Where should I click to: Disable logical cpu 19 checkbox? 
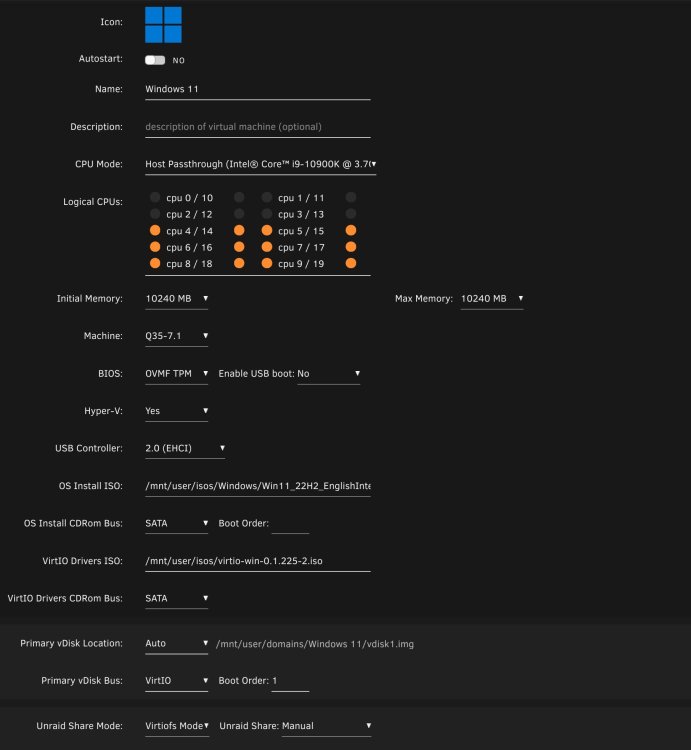coord(351,263)
